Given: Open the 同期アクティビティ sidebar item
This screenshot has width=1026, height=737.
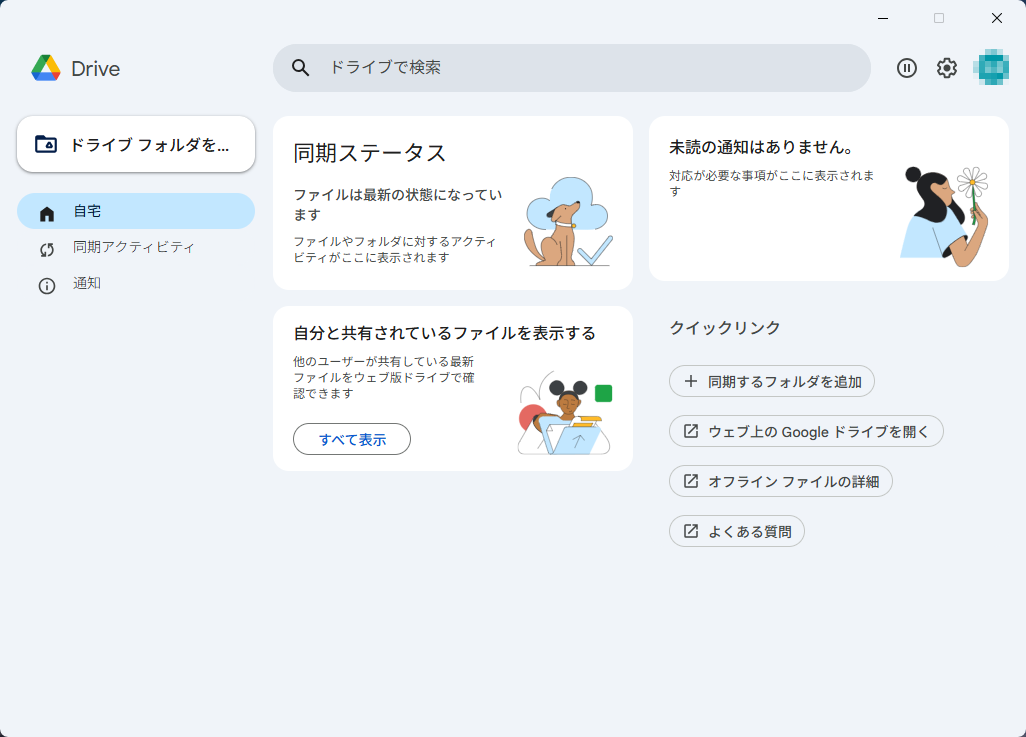Looking at the screenshot, I should (134, 248).
